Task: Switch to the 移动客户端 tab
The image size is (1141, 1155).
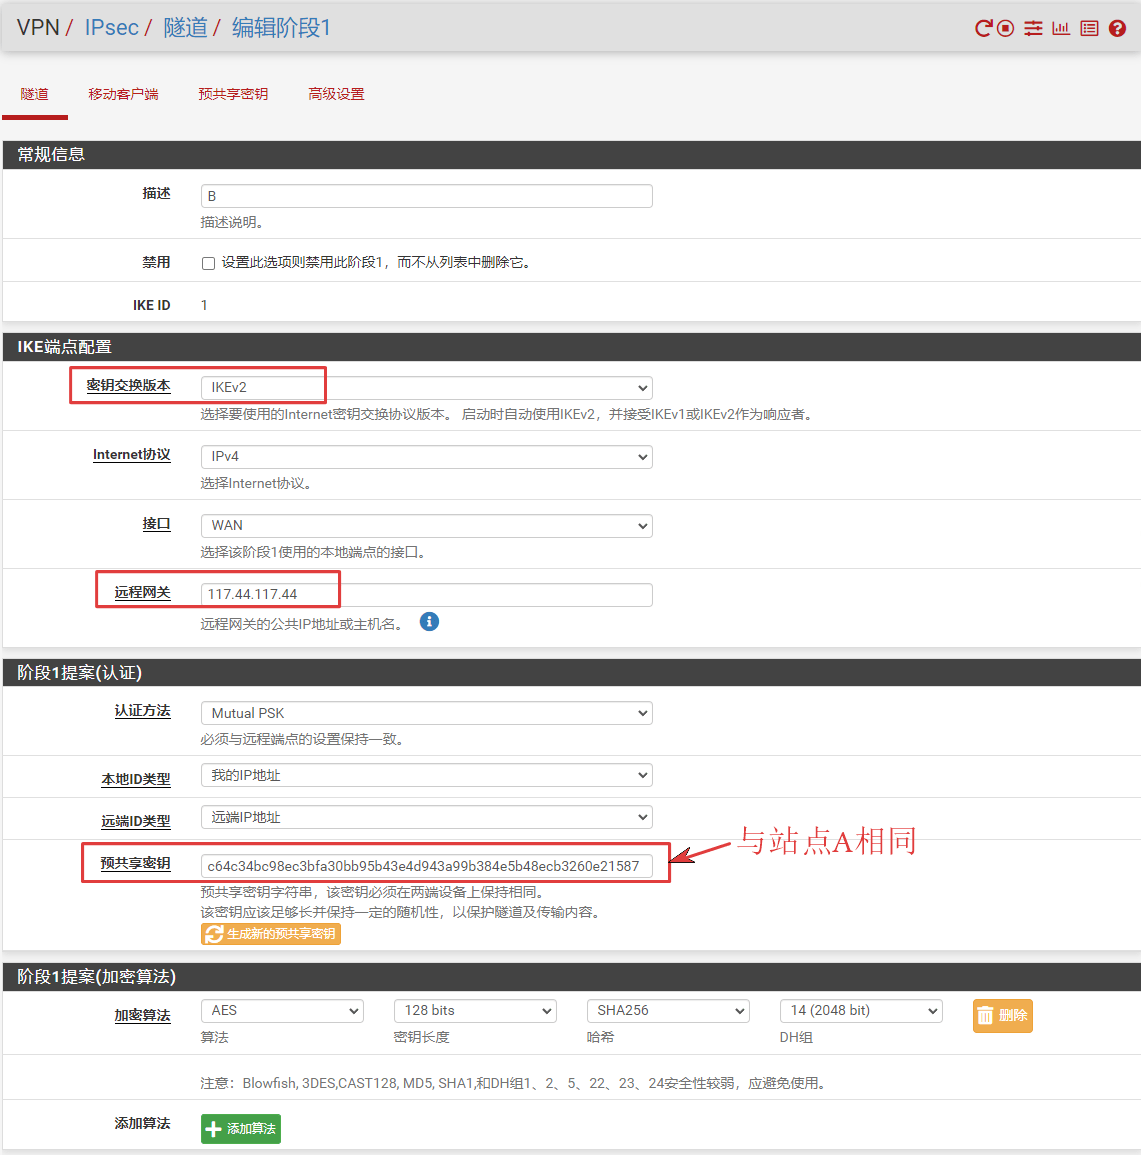Action: coord(123,94)
